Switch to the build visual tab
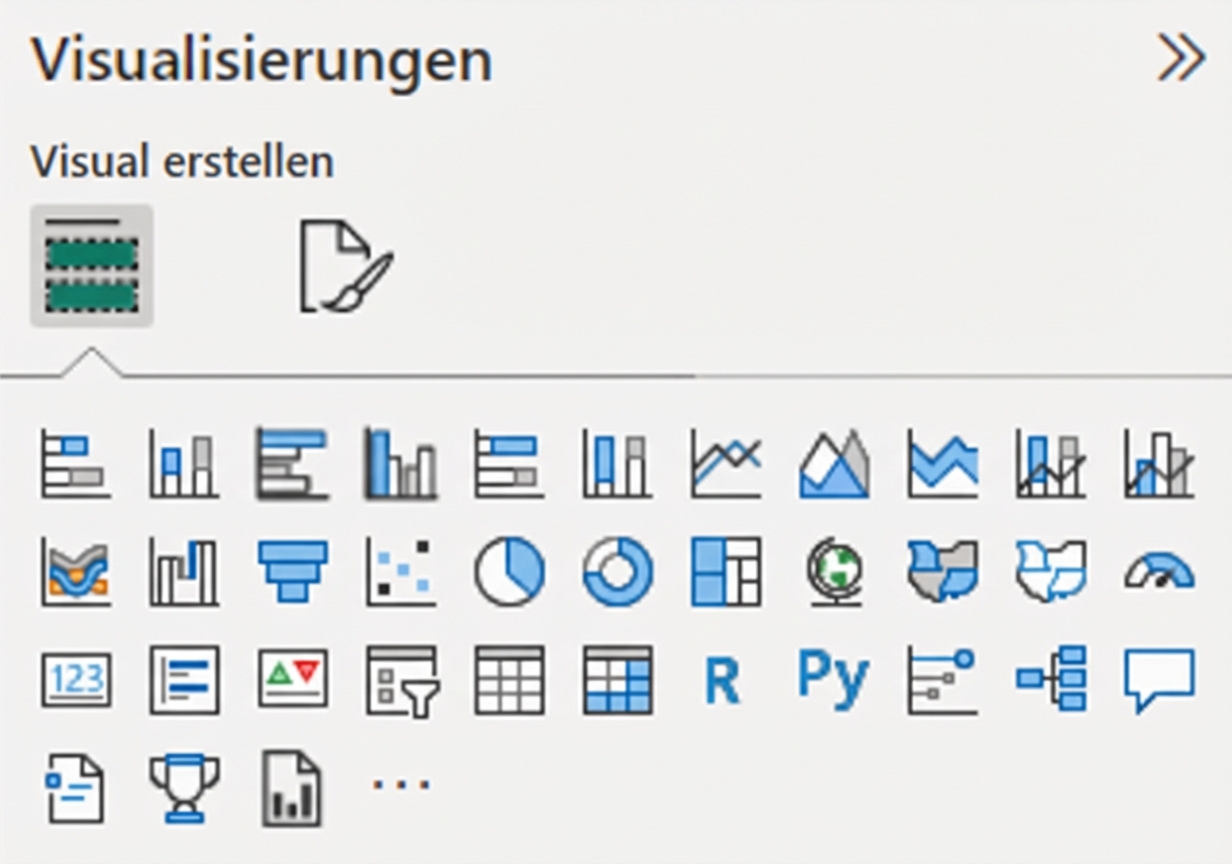The image size is (1232, 864). pos(91,266)
